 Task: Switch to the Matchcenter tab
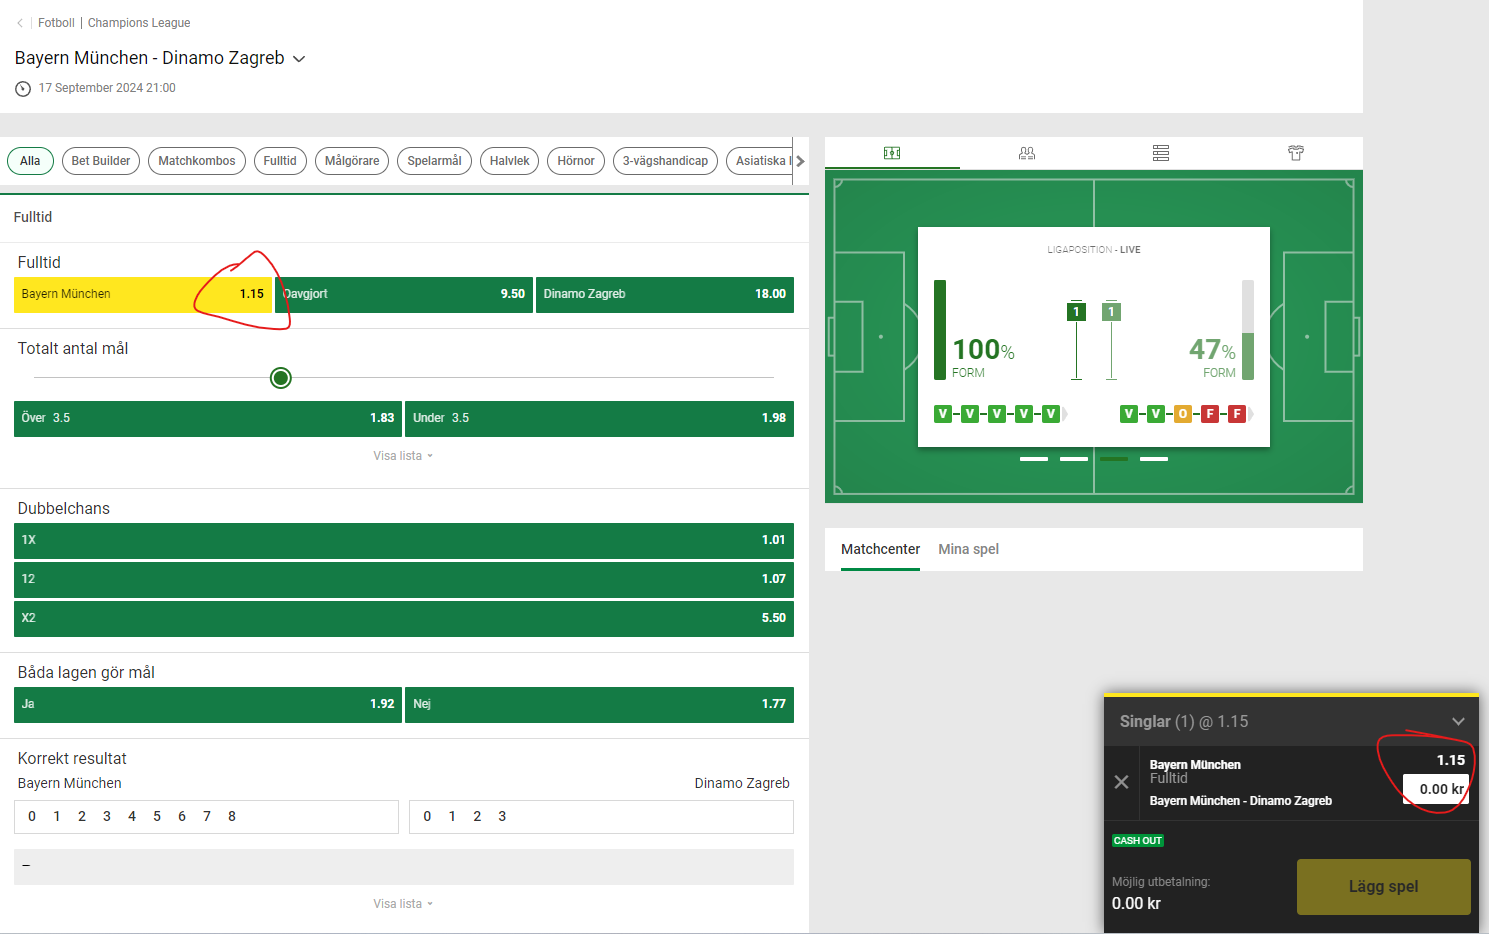tap(880, 549)
